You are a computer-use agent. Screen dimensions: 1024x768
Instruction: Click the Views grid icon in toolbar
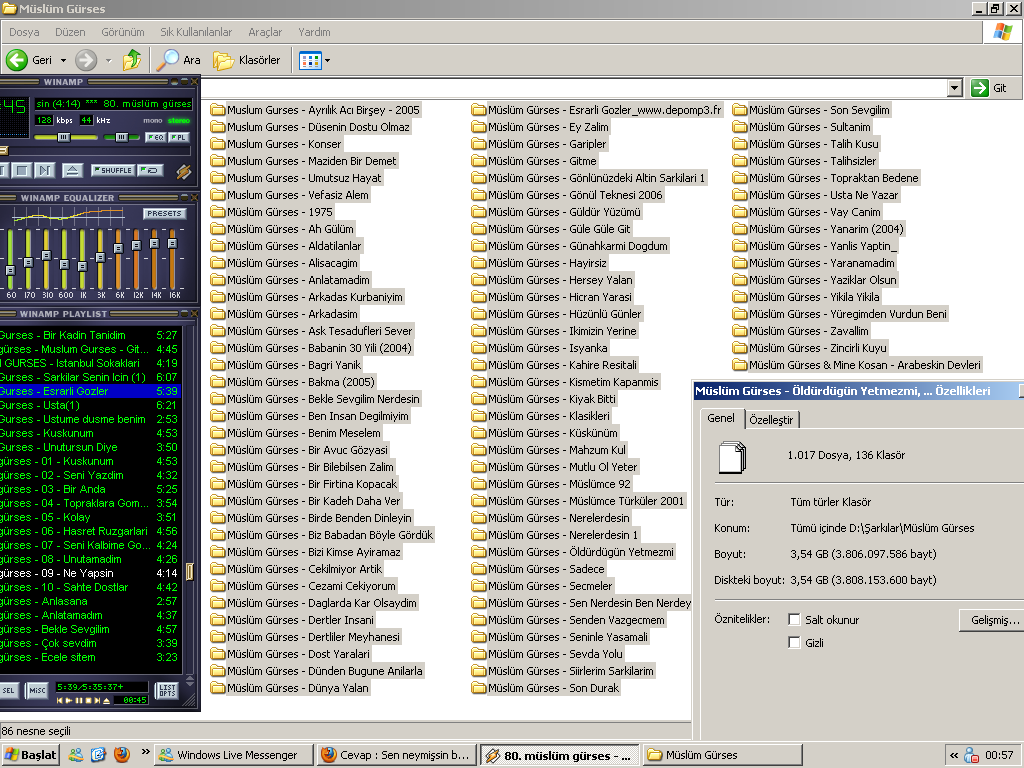(x=310, y=61)
